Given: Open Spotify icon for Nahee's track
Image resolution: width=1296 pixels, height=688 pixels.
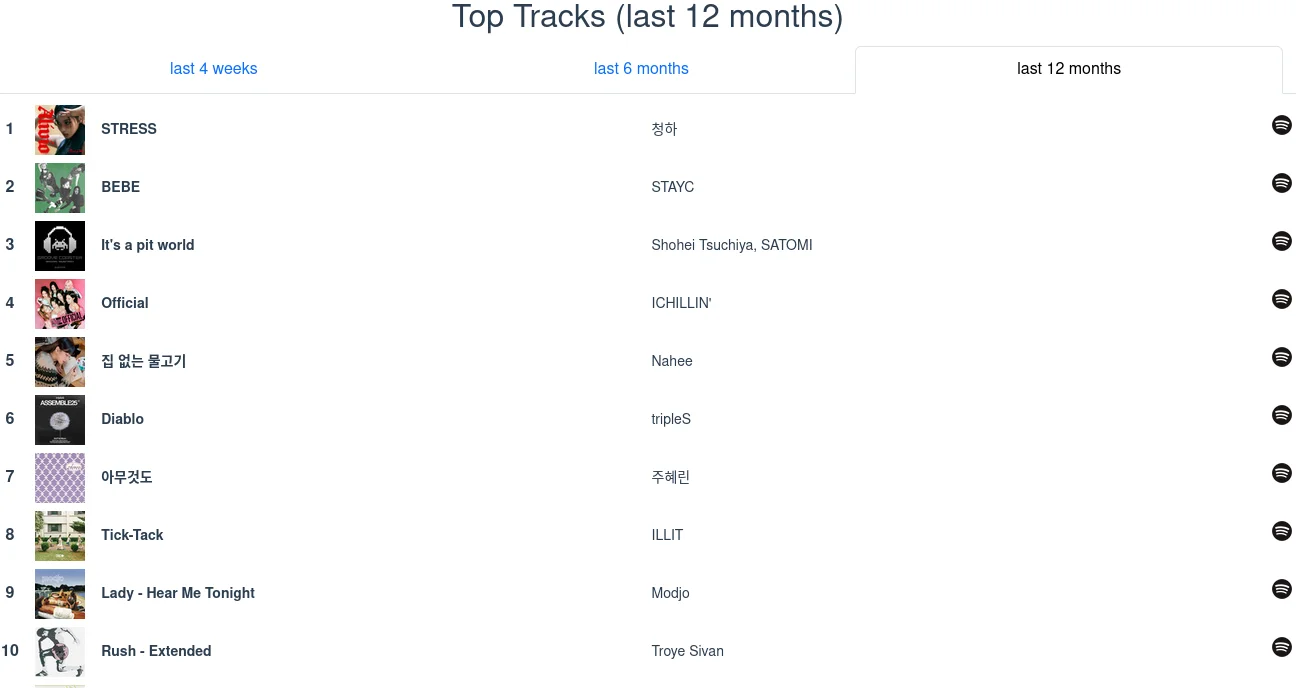Looking at the screenshot, I should click(1281, 357).
